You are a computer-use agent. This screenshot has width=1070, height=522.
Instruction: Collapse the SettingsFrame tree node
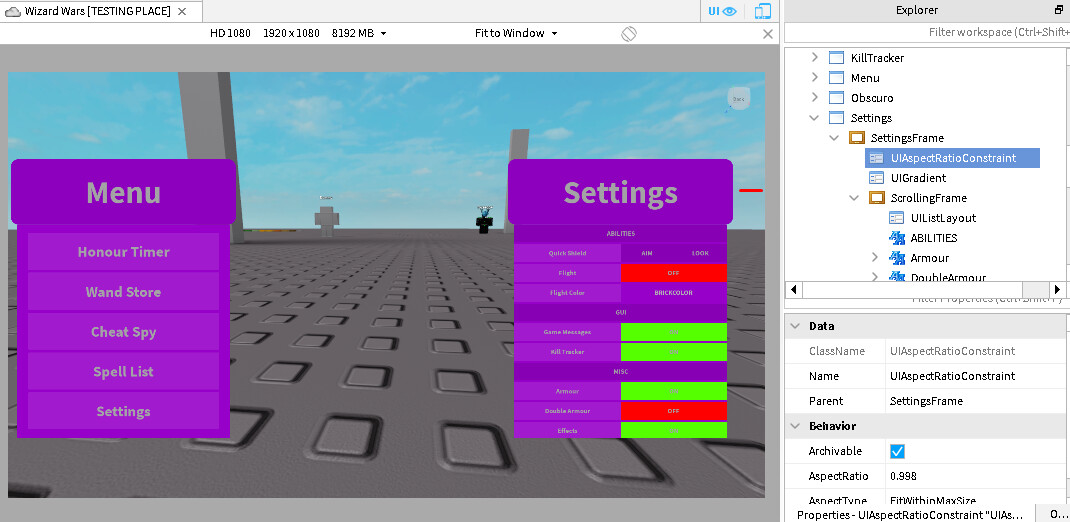click(834, 138)
